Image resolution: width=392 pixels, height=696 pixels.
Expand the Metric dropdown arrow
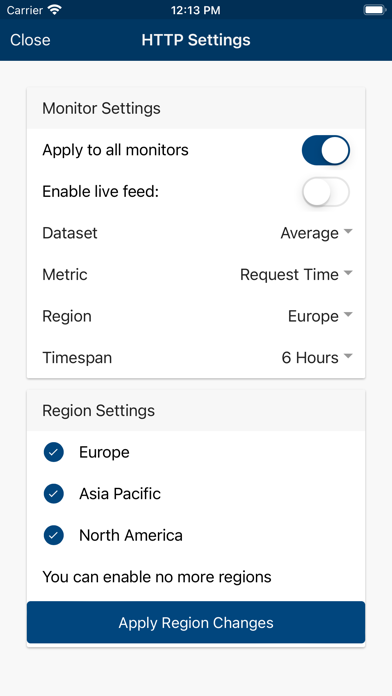pos(348,273)
